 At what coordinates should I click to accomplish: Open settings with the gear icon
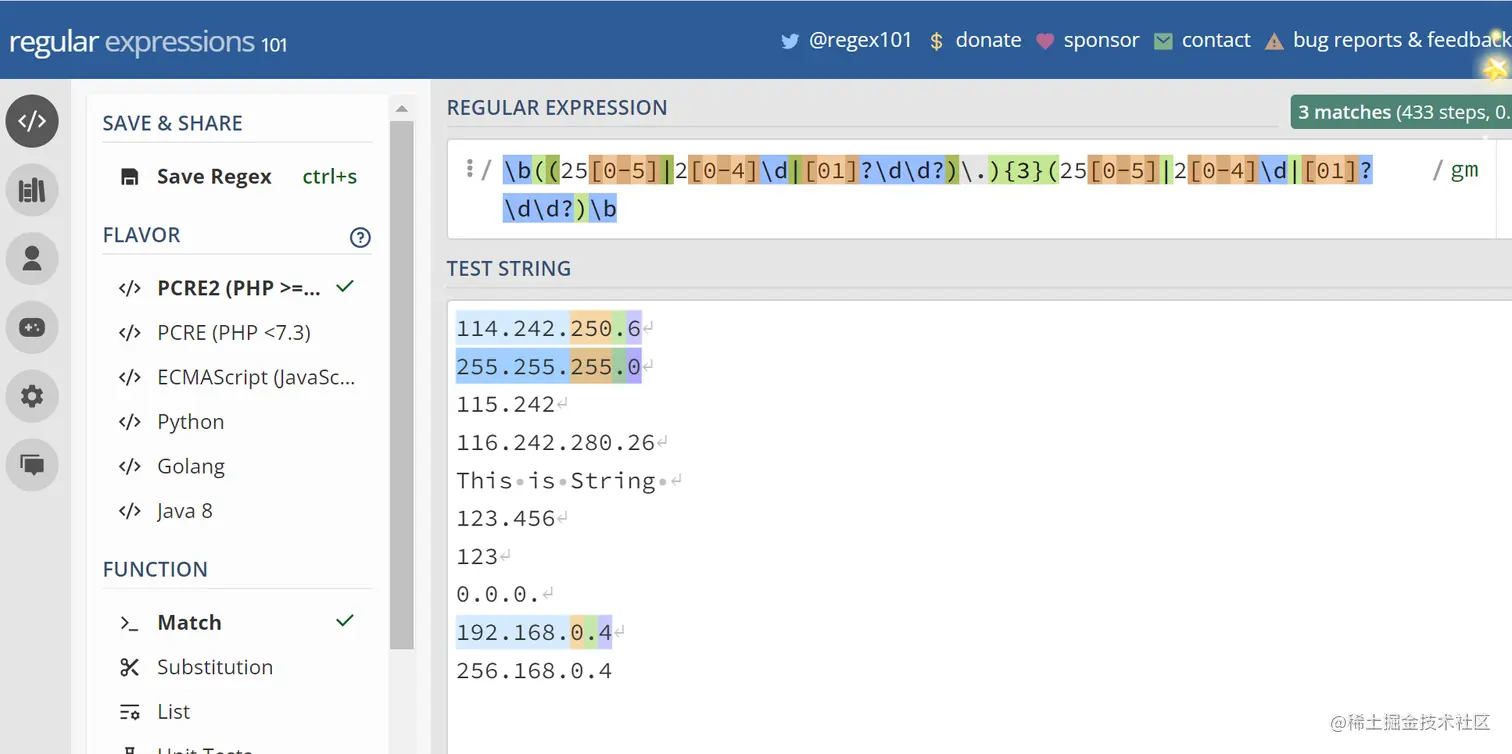pos(32,397)
